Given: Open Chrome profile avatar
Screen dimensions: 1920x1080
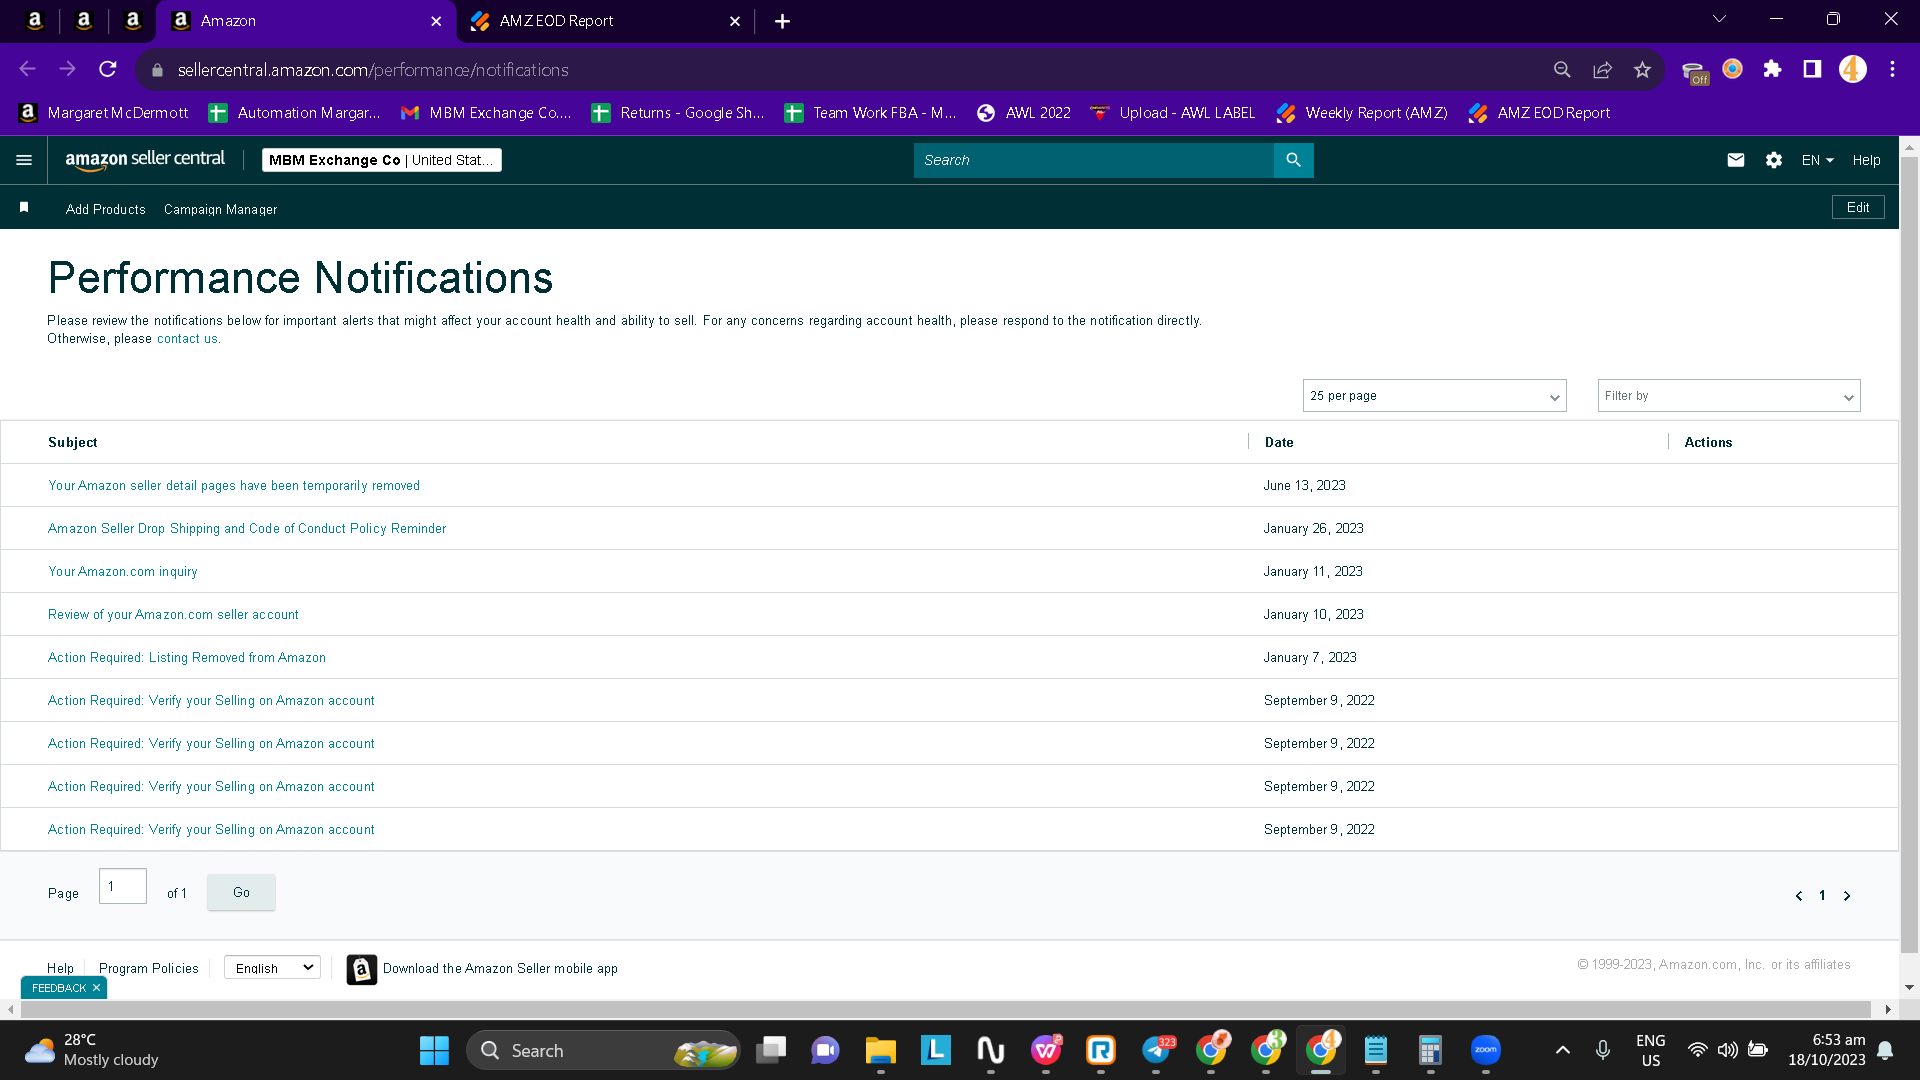Looking at the screenshot, I should click(1852, 69).
